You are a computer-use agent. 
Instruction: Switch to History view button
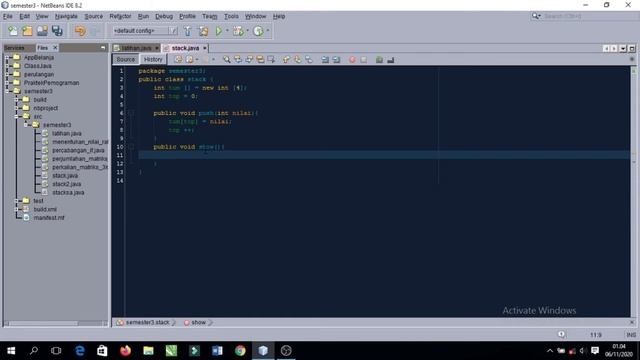click(153, 60)
